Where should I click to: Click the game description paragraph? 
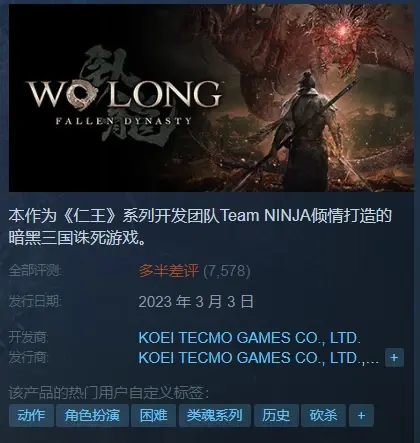tap(200, 227)
